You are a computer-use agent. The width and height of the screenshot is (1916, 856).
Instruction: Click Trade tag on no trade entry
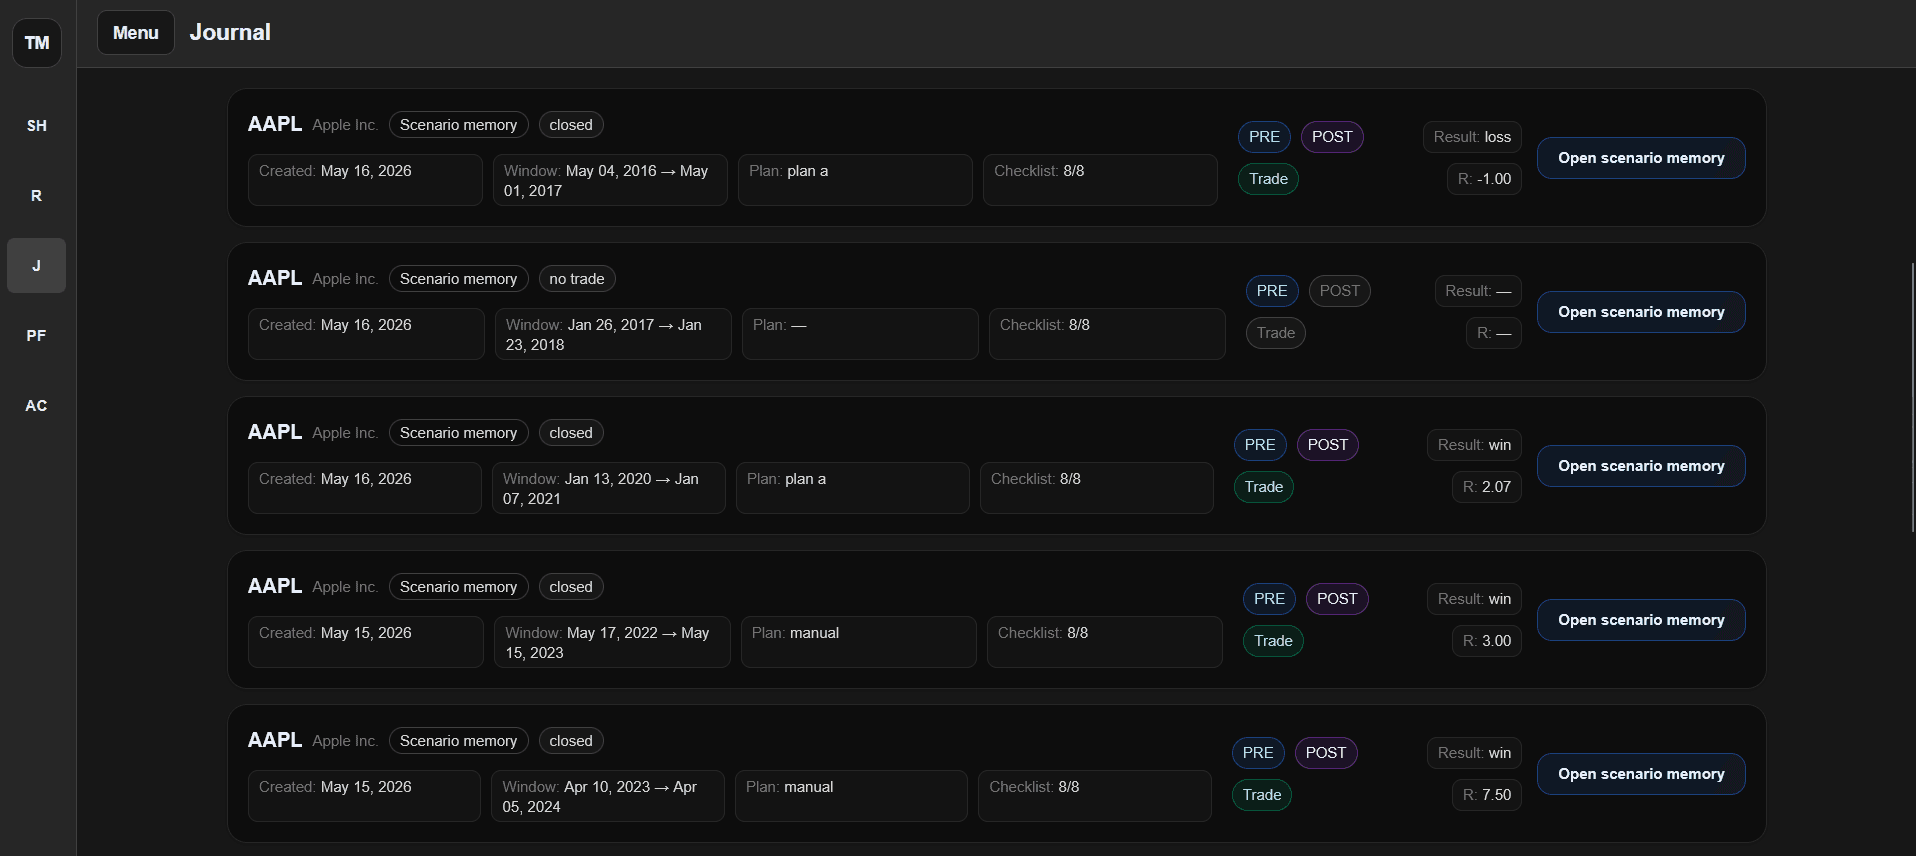click(1276, 333)
